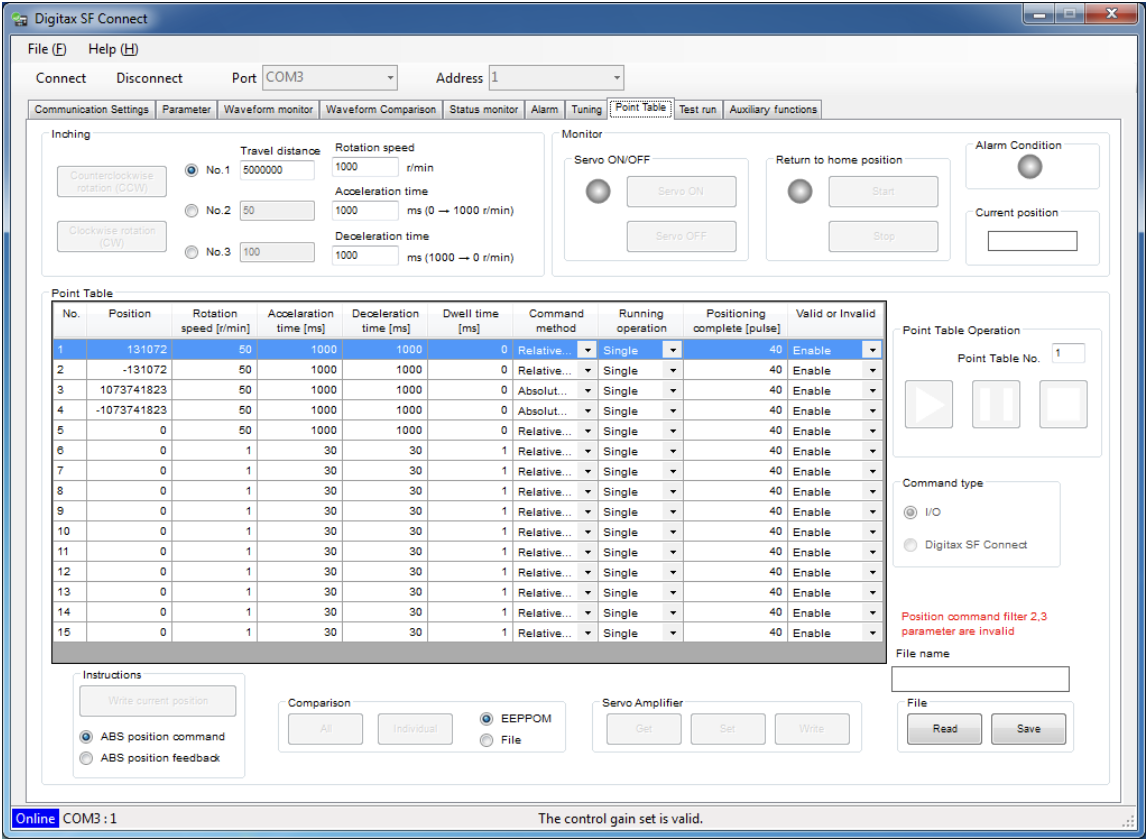Screen dimensions: 1148x840
Task: Click the Point Table No. field
Action: click(x=1067, y=353)
